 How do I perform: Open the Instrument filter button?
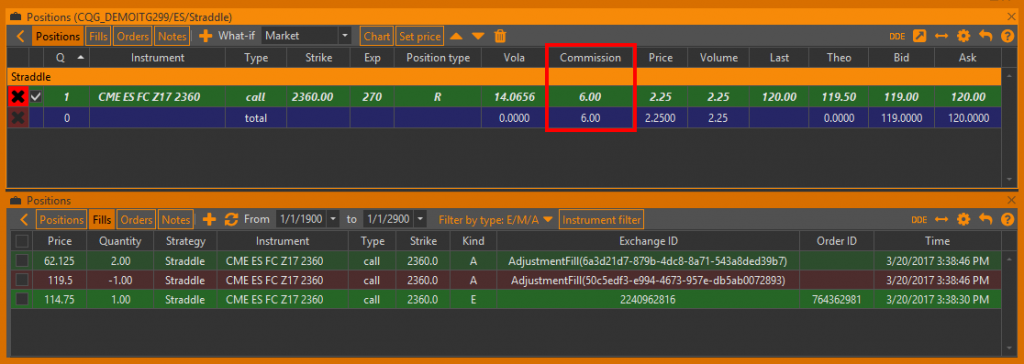(601, 220)
